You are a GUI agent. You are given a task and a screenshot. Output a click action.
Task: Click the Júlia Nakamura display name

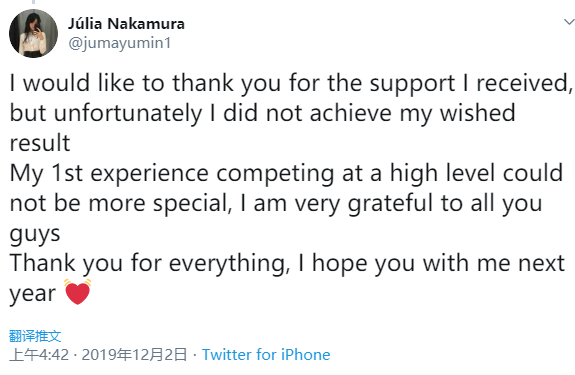tap(126, 24)
